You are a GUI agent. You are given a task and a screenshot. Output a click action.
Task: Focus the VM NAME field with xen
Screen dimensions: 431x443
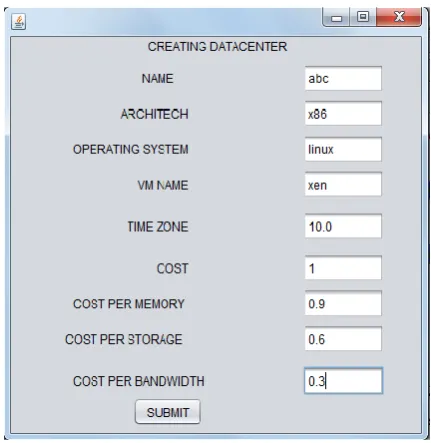click(x=343, y=185)
